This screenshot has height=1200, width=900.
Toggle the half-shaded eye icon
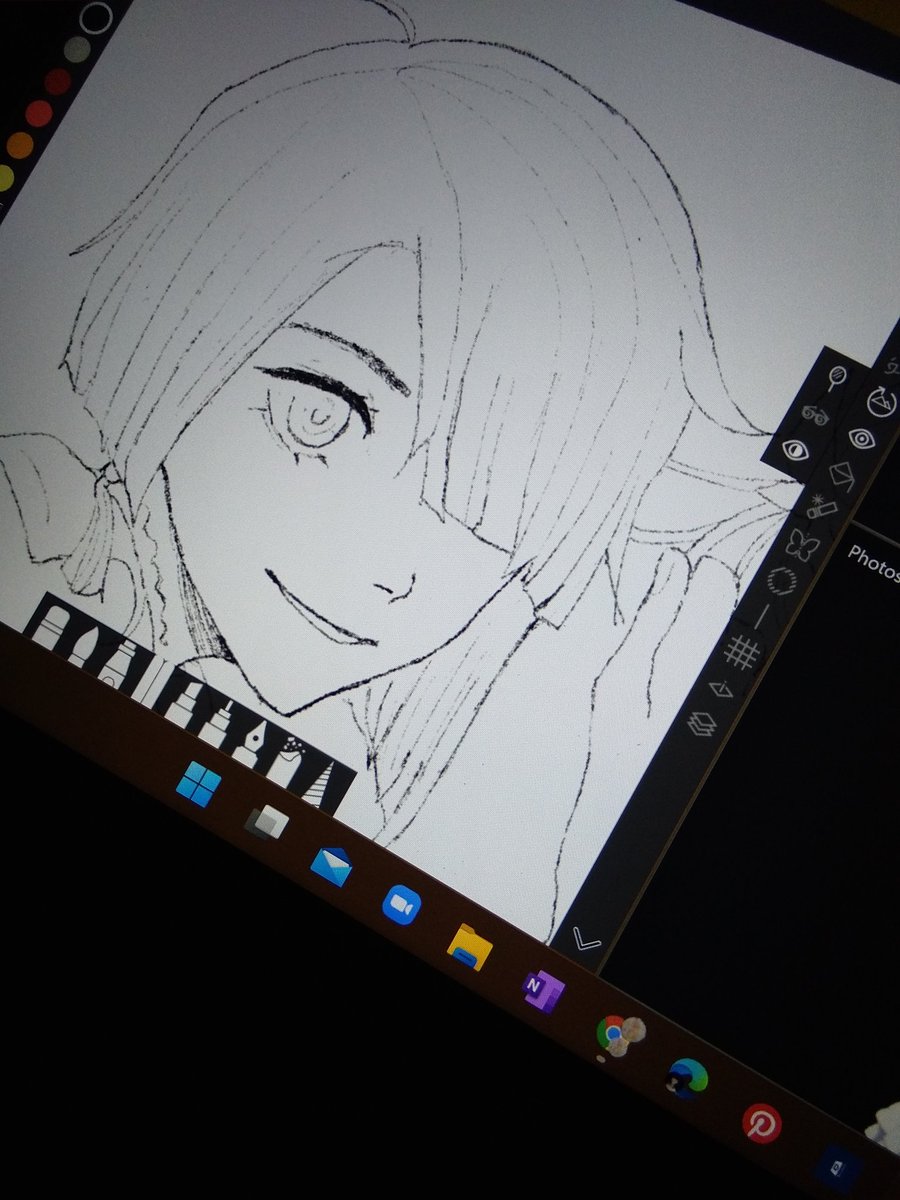coord(793,449)
